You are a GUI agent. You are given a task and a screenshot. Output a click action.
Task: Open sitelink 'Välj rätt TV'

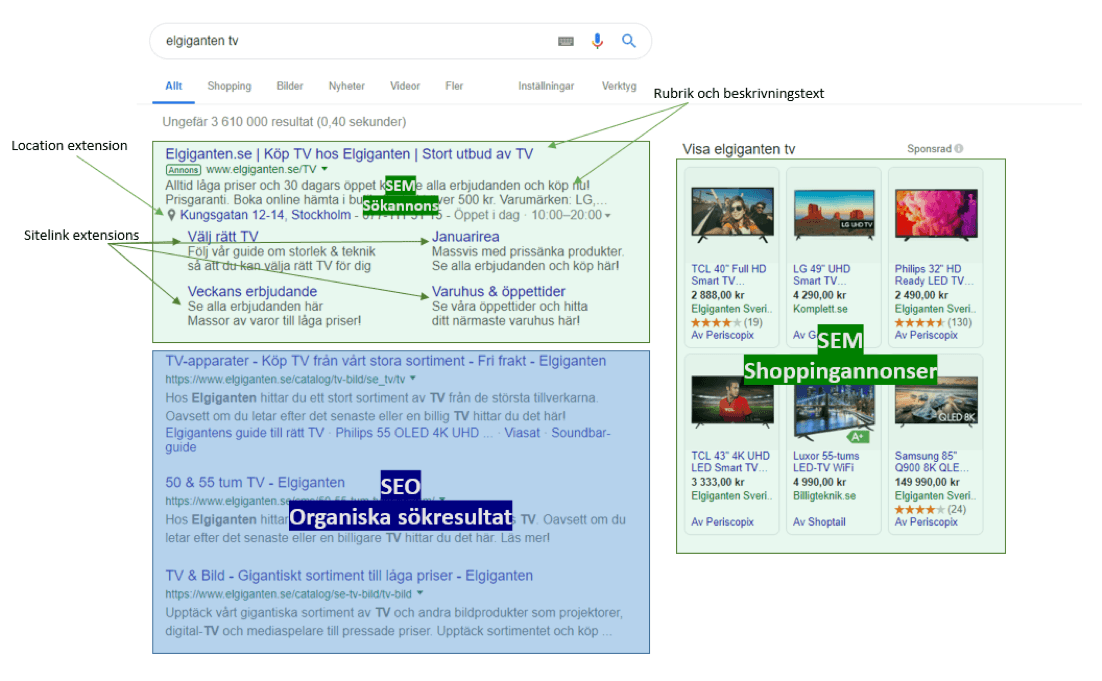(x=223, y=237)
